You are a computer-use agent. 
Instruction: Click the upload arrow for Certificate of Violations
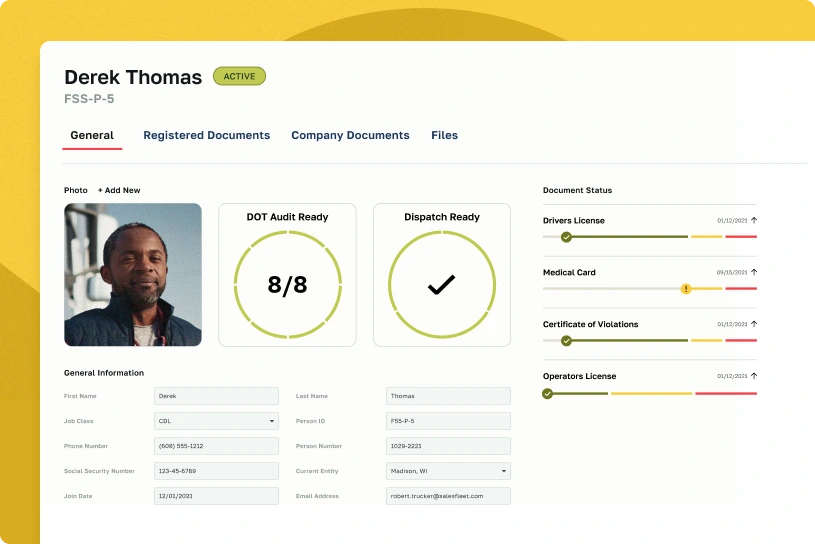click(x=754, y=324)
